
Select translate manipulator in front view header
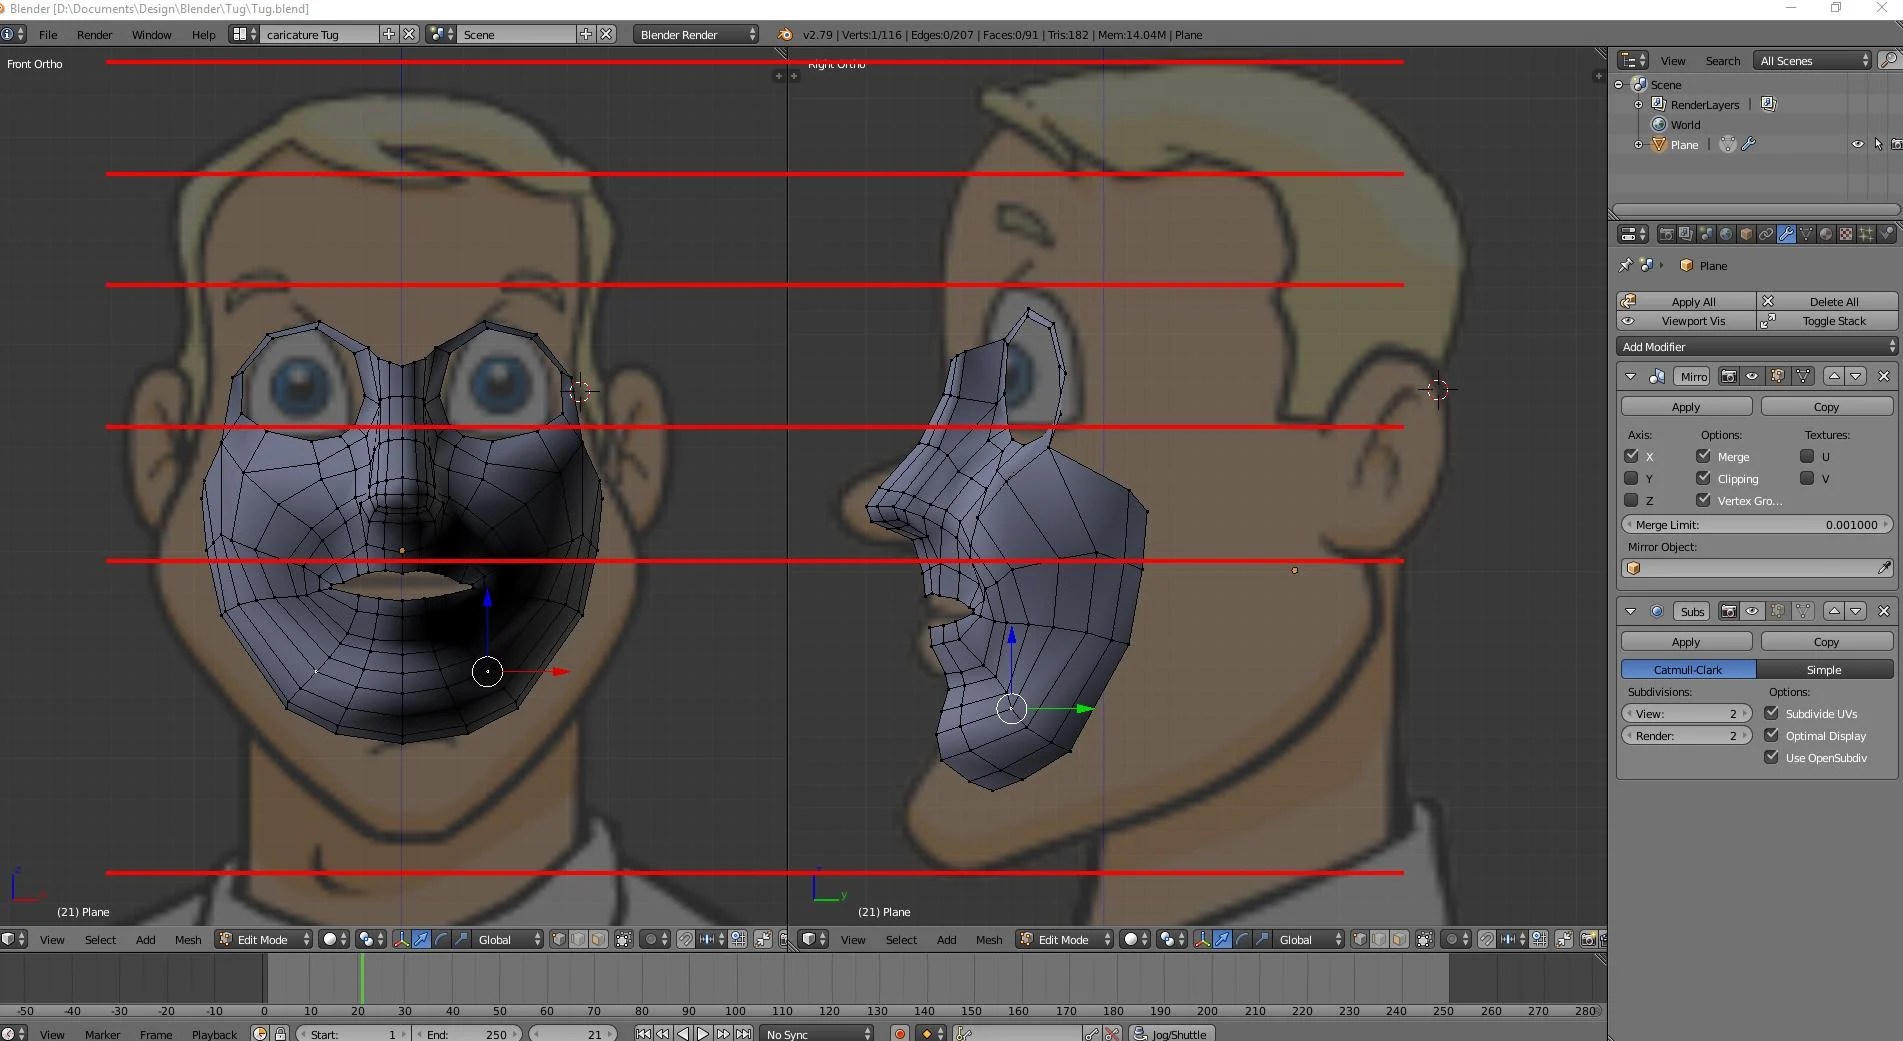[421, 939]
